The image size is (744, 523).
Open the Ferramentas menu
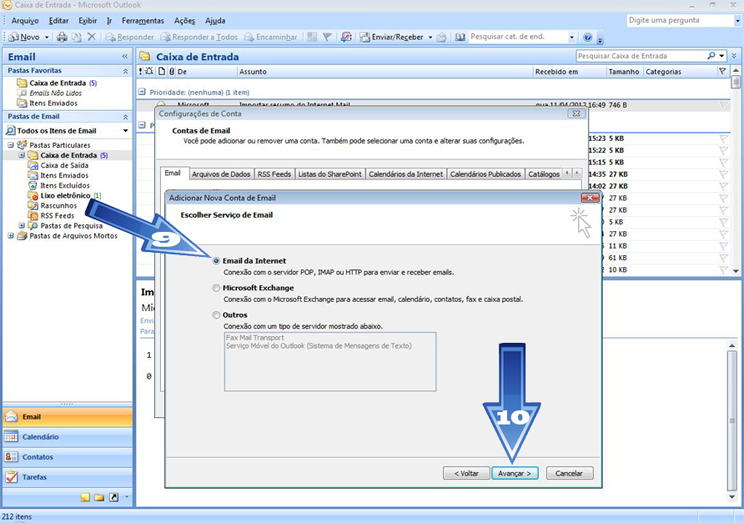click(x=143, y=21)
